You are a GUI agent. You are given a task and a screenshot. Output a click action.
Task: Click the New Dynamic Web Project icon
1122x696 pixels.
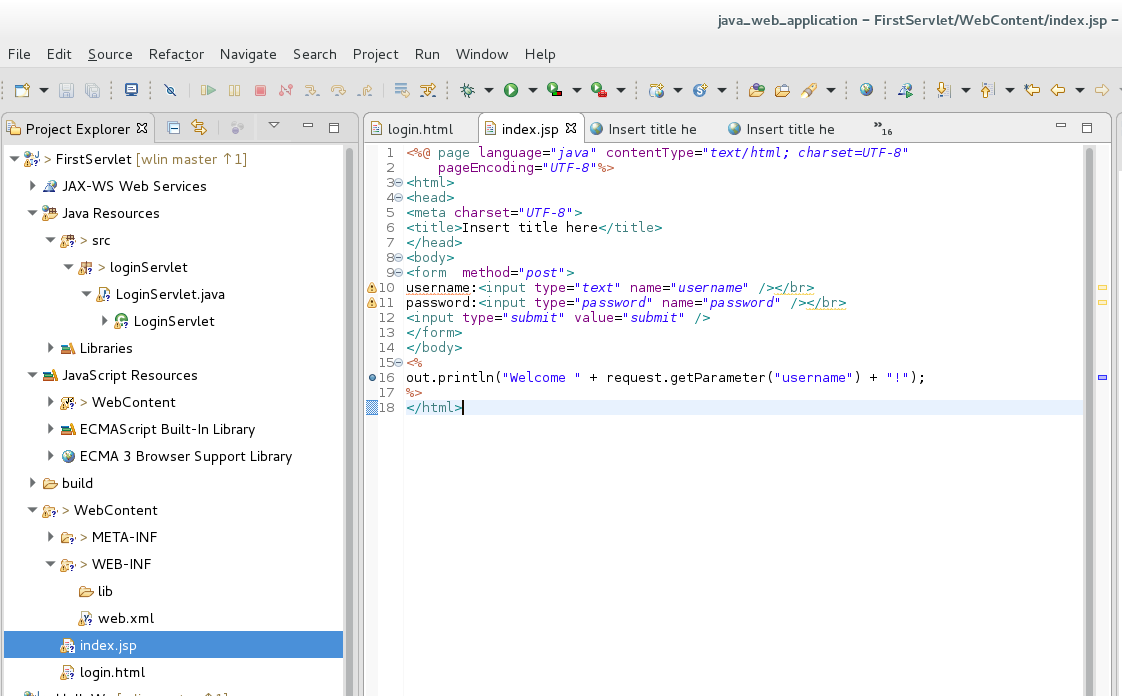(x=656, y=90)
